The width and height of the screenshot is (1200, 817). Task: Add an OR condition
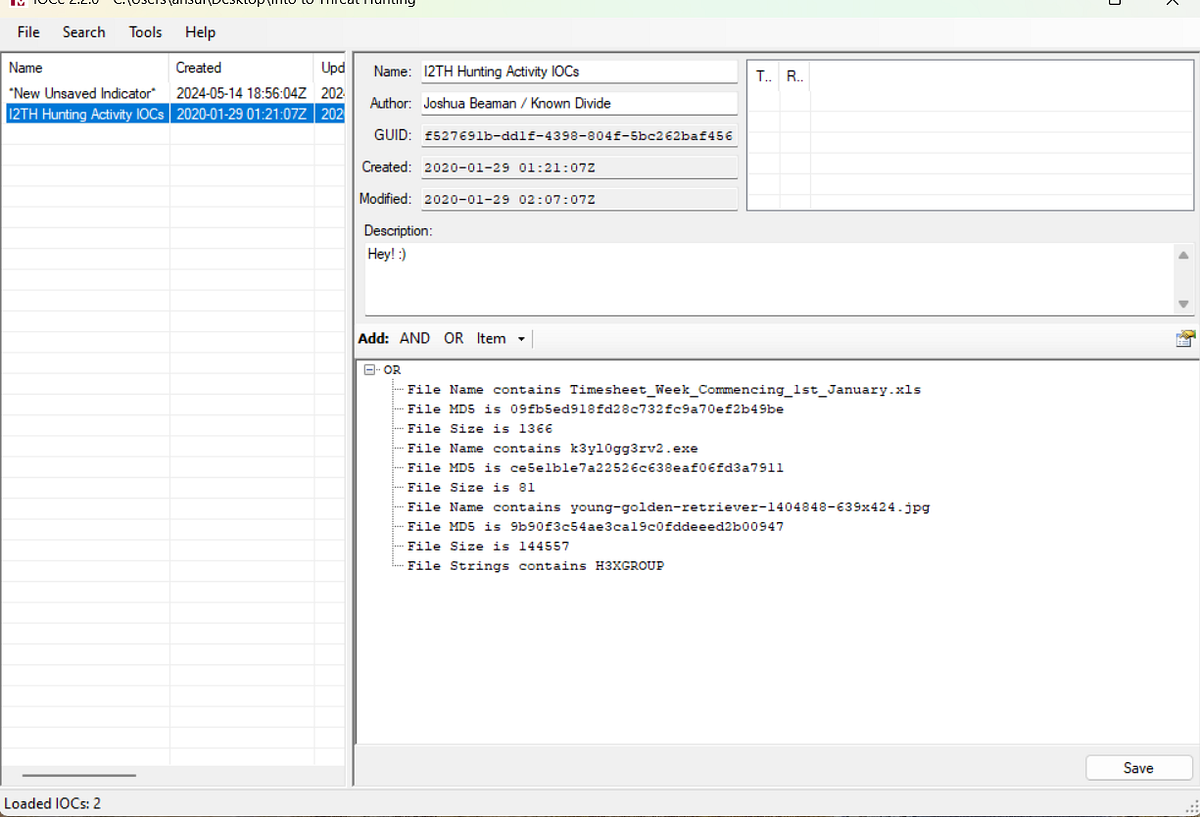(x=454, y=338)
